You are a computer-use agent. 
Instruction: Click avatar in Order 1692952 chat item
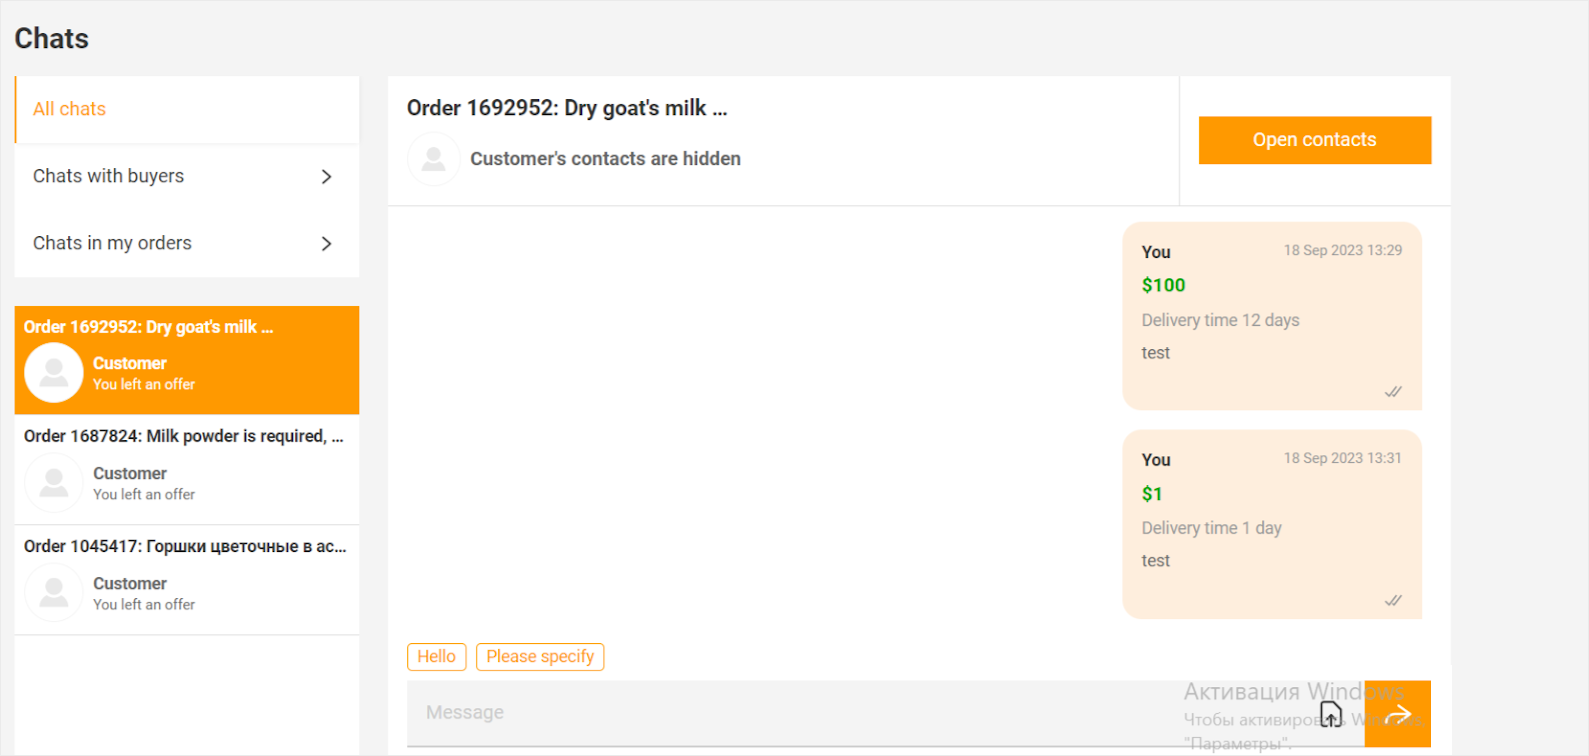tap(54, 373)
